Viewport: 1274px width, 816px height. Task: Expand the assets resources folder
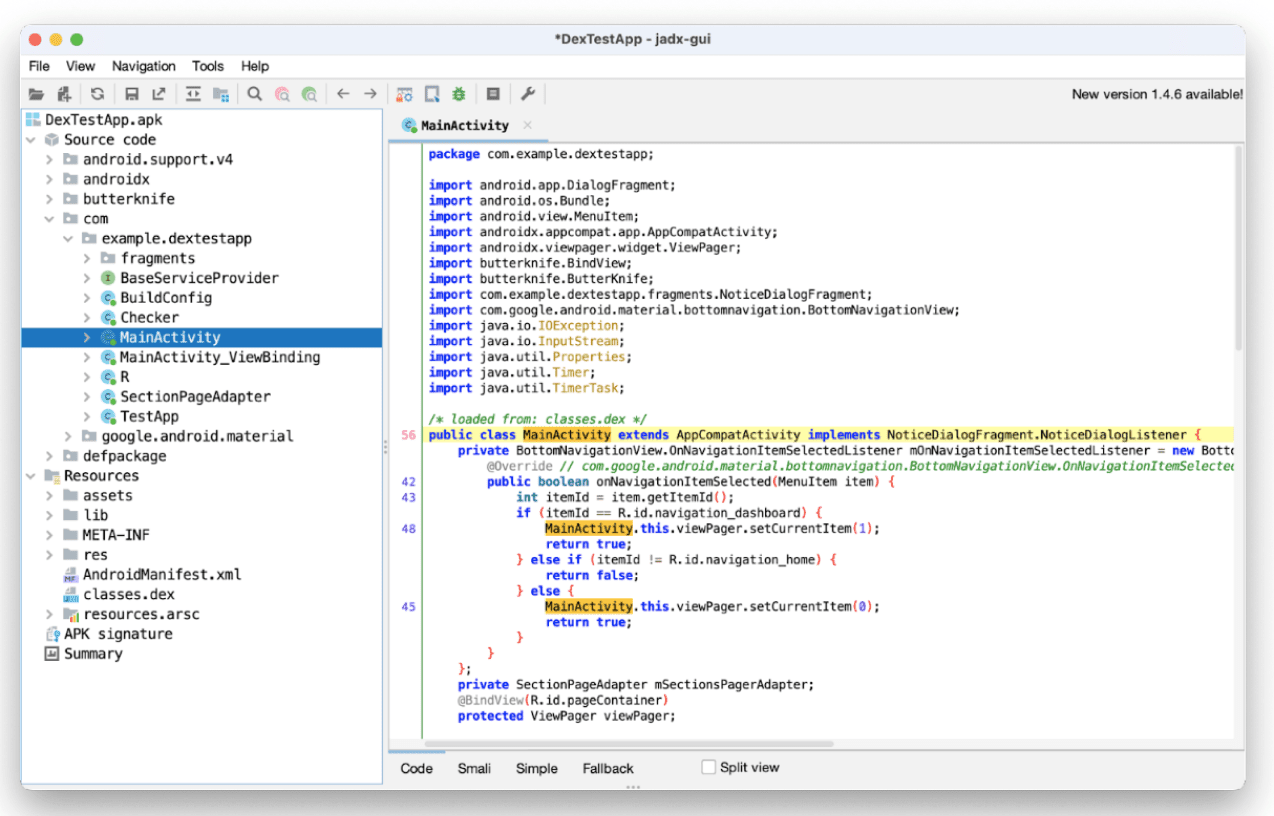click(49, 496)
